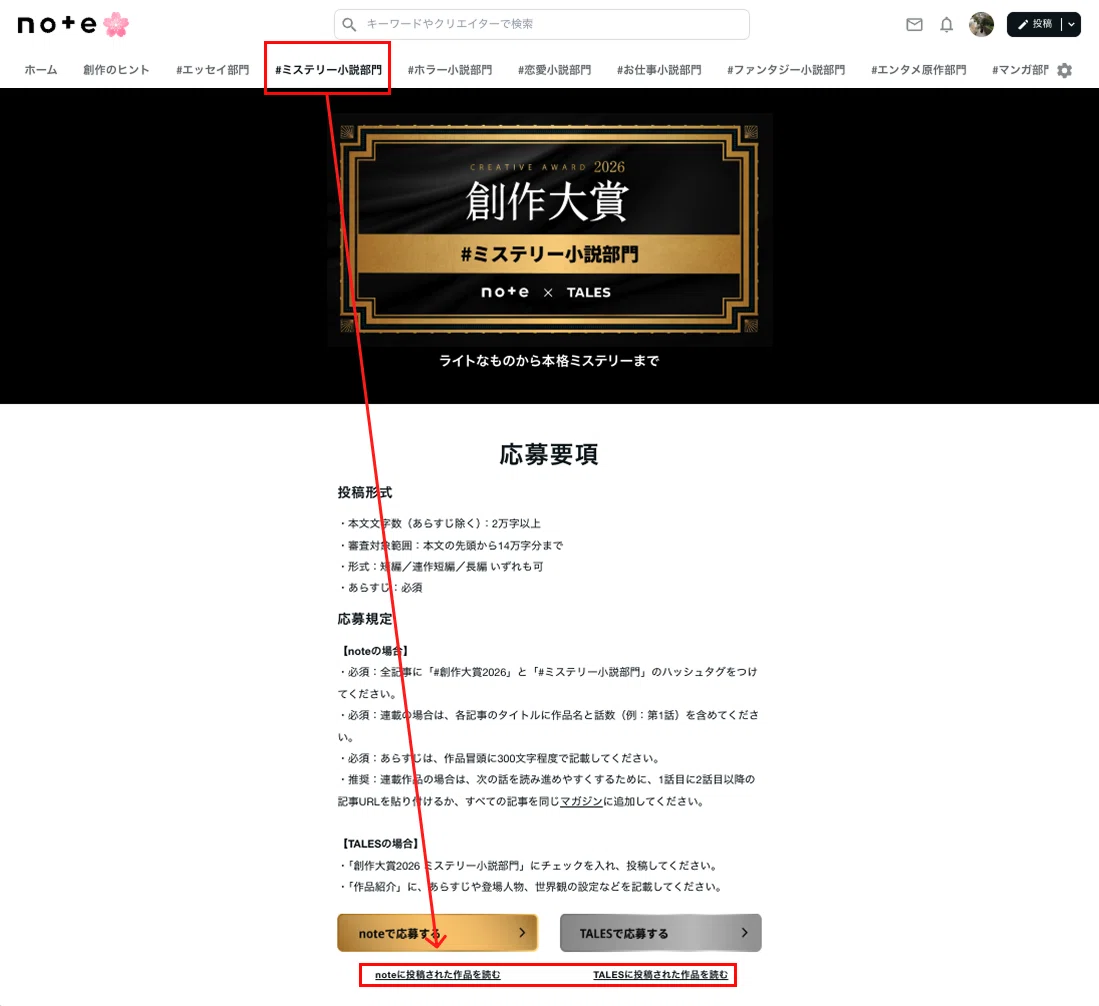1099x1006 pixels.
Task: Open noteに投稿された作品を読む link
Action: tap(437, 974)
